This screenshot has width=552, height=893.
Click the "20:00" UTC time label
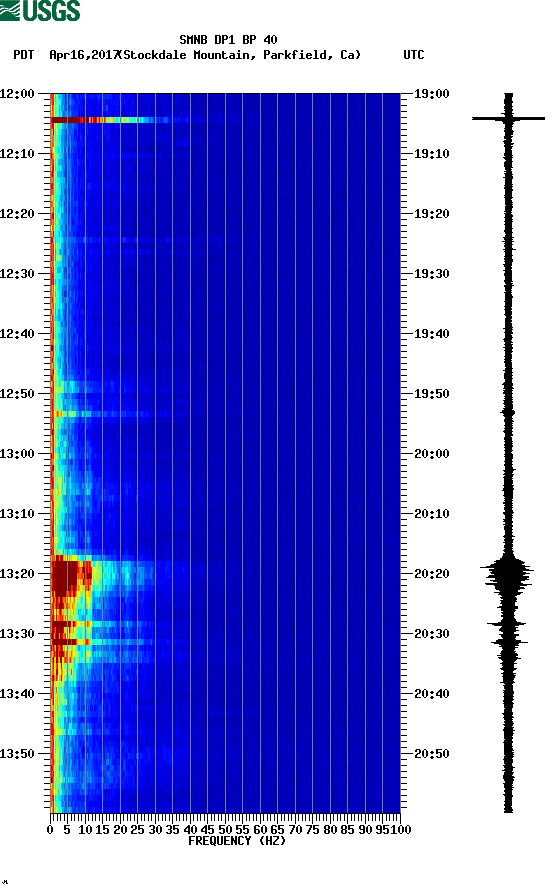432,453
